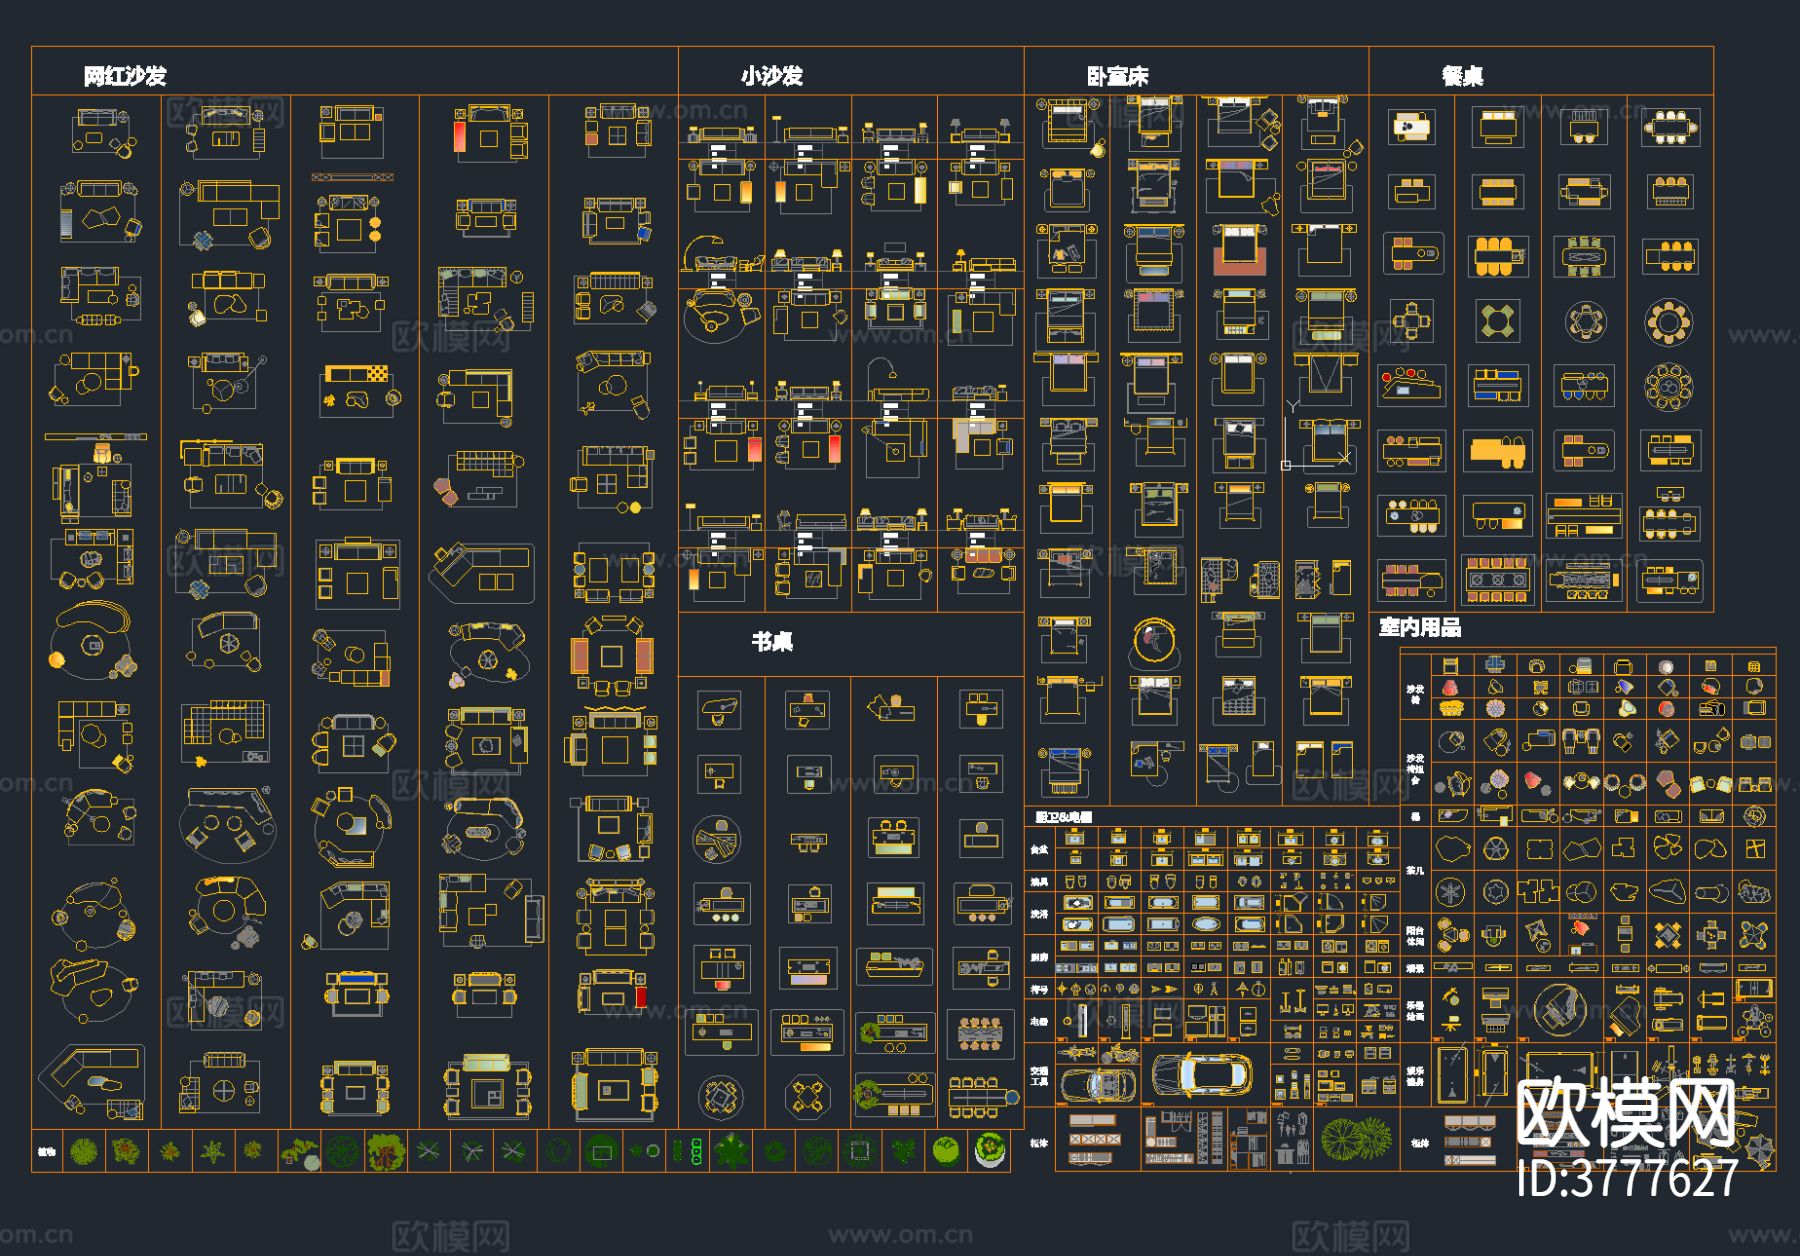The height and width of the screenshot is (1256, 1800).
Task: Select the first desk block under 书桌
Action: 719,710
